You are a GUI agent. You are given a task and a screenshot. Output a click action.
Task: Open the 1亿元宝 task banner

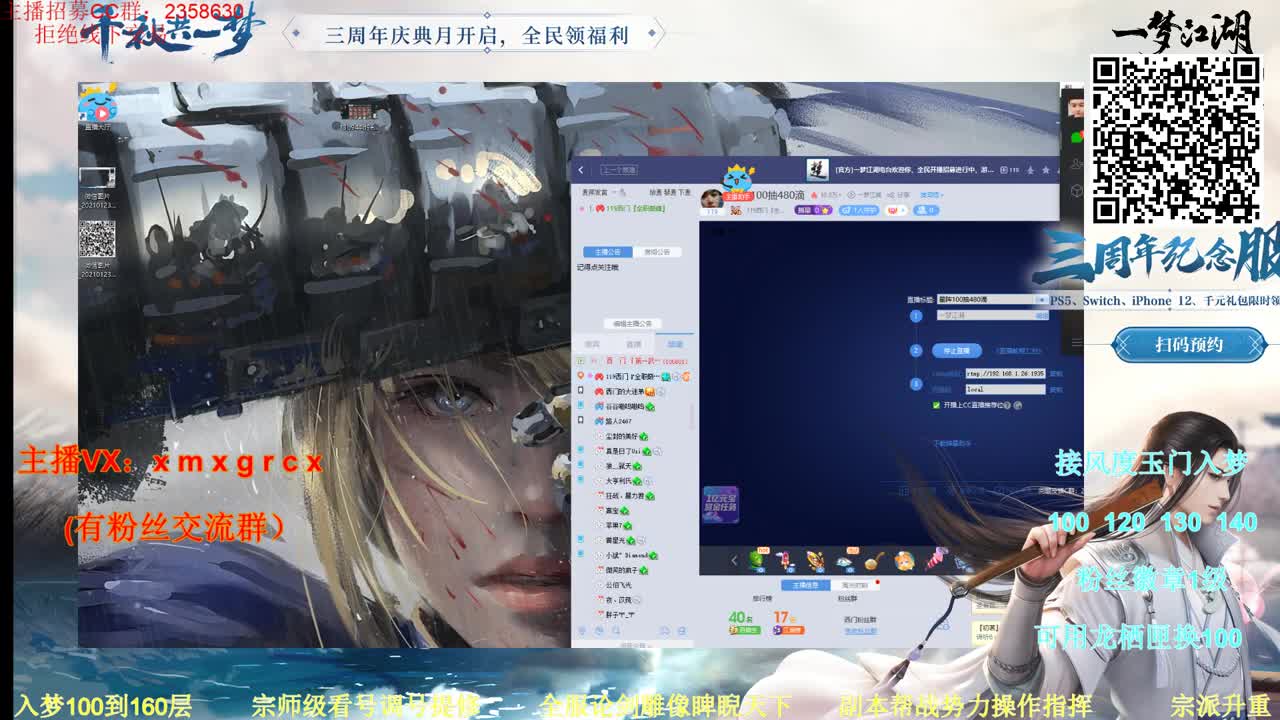tap(721, 505)
